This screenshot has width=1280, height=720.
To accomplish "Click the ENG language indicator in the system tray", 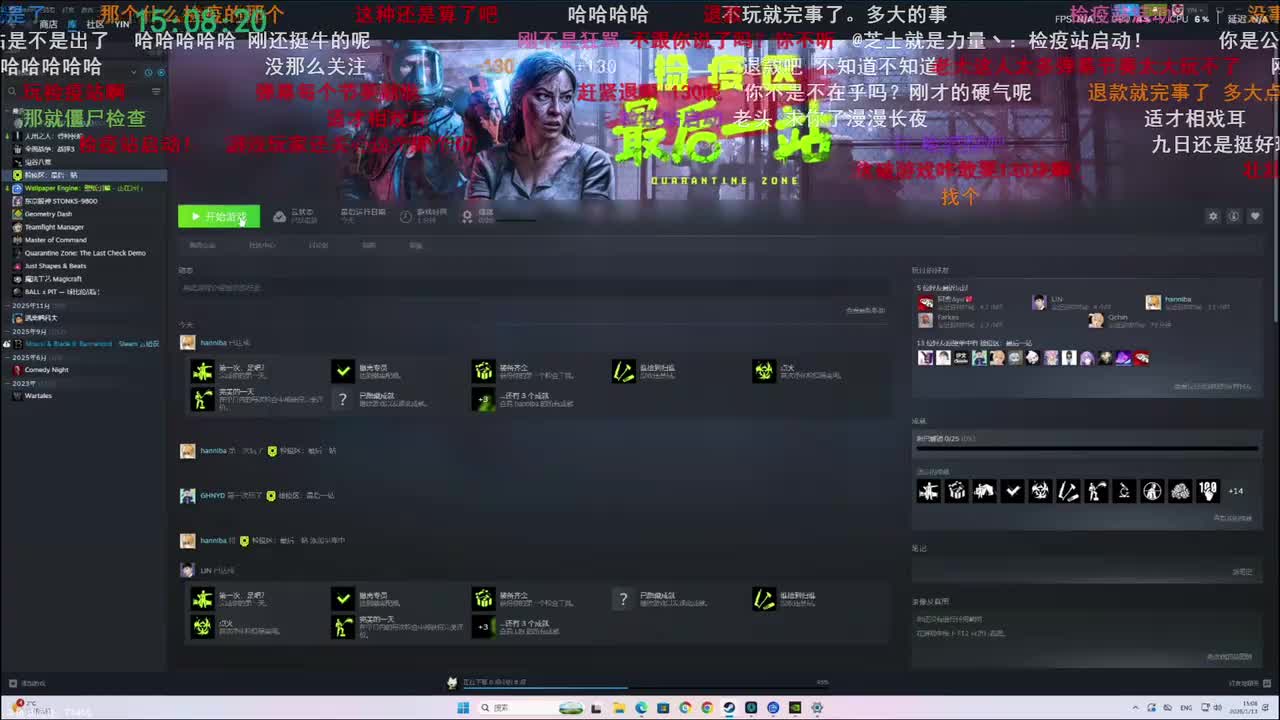I will 1187,708.
